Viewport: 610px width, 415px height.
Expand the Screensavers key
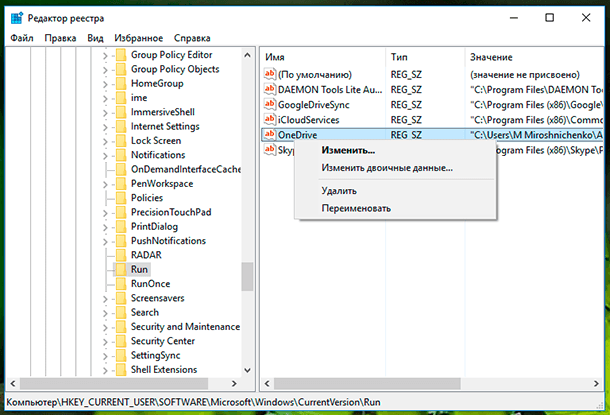[x=105, y=299]
